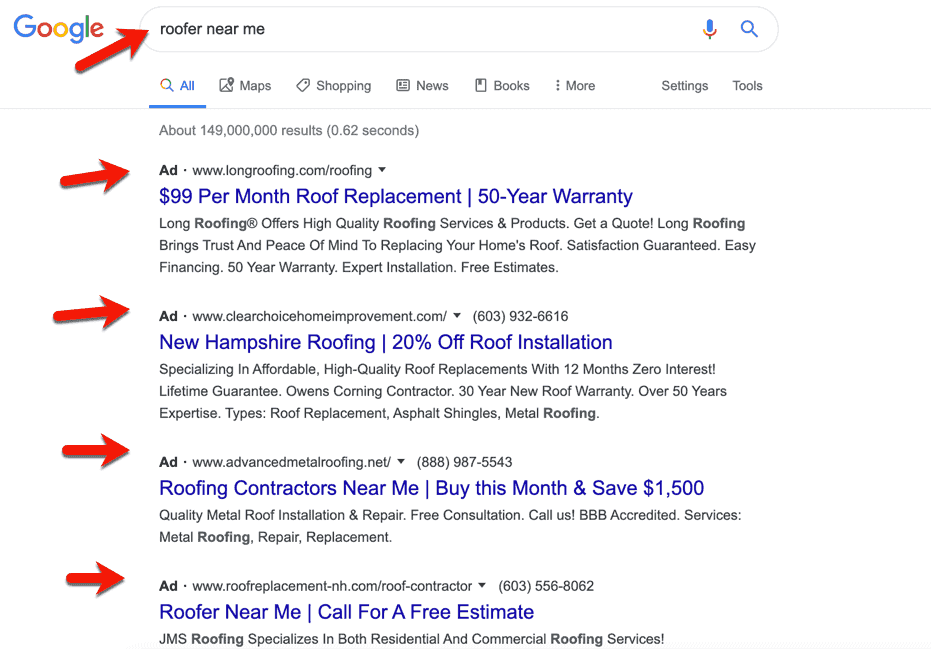Open the Tools menu
This screenshot has width=931, height=649.
[x=747, y=86]
